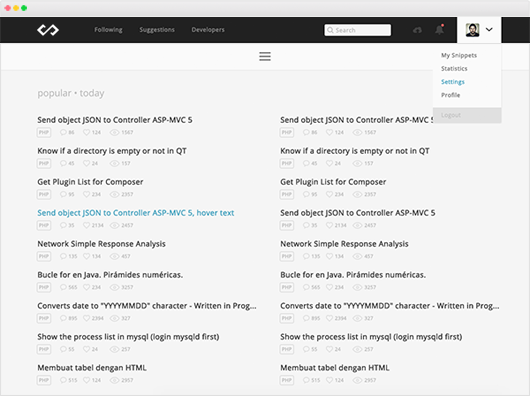Open Show the process list in mysql, left column

tap(128, 337)
